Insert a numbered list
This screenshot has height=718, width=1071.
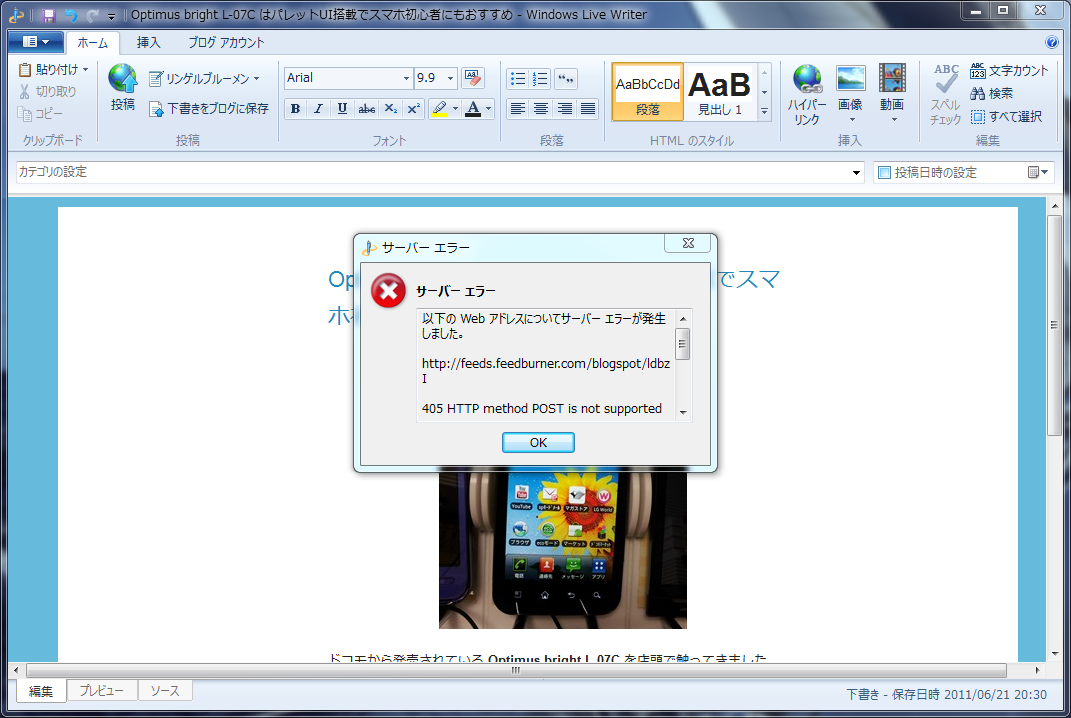click(540, 79)
